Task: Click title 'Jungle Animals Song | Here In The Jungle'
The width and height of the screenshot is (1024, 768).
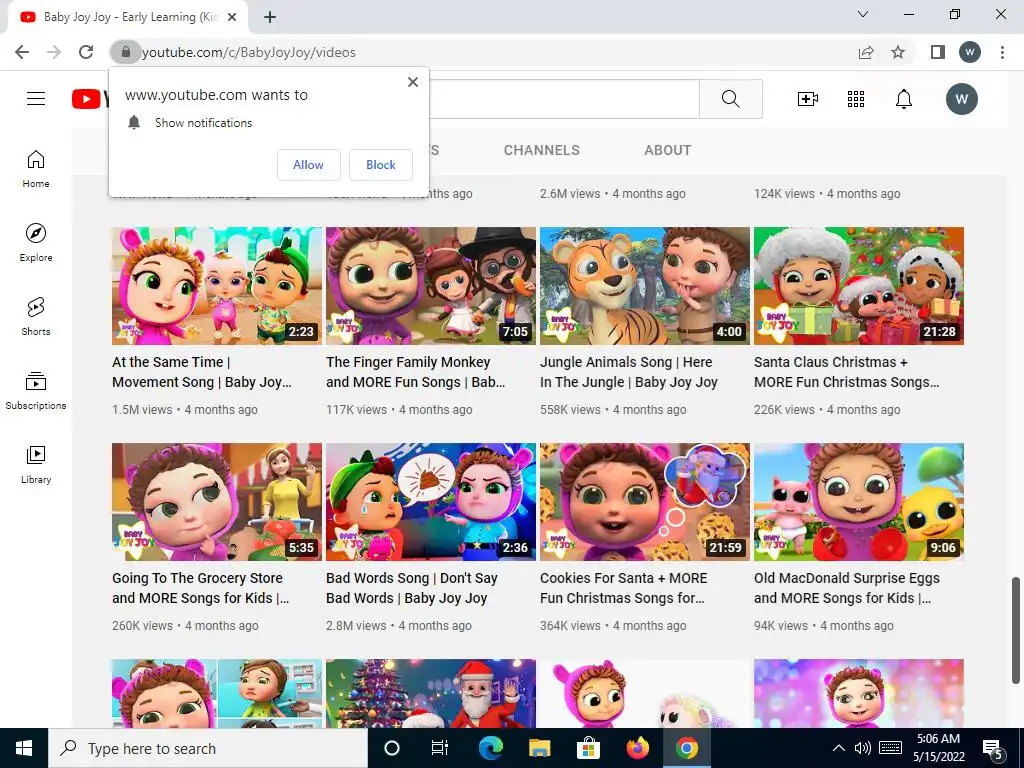Action: pos(629,372)
